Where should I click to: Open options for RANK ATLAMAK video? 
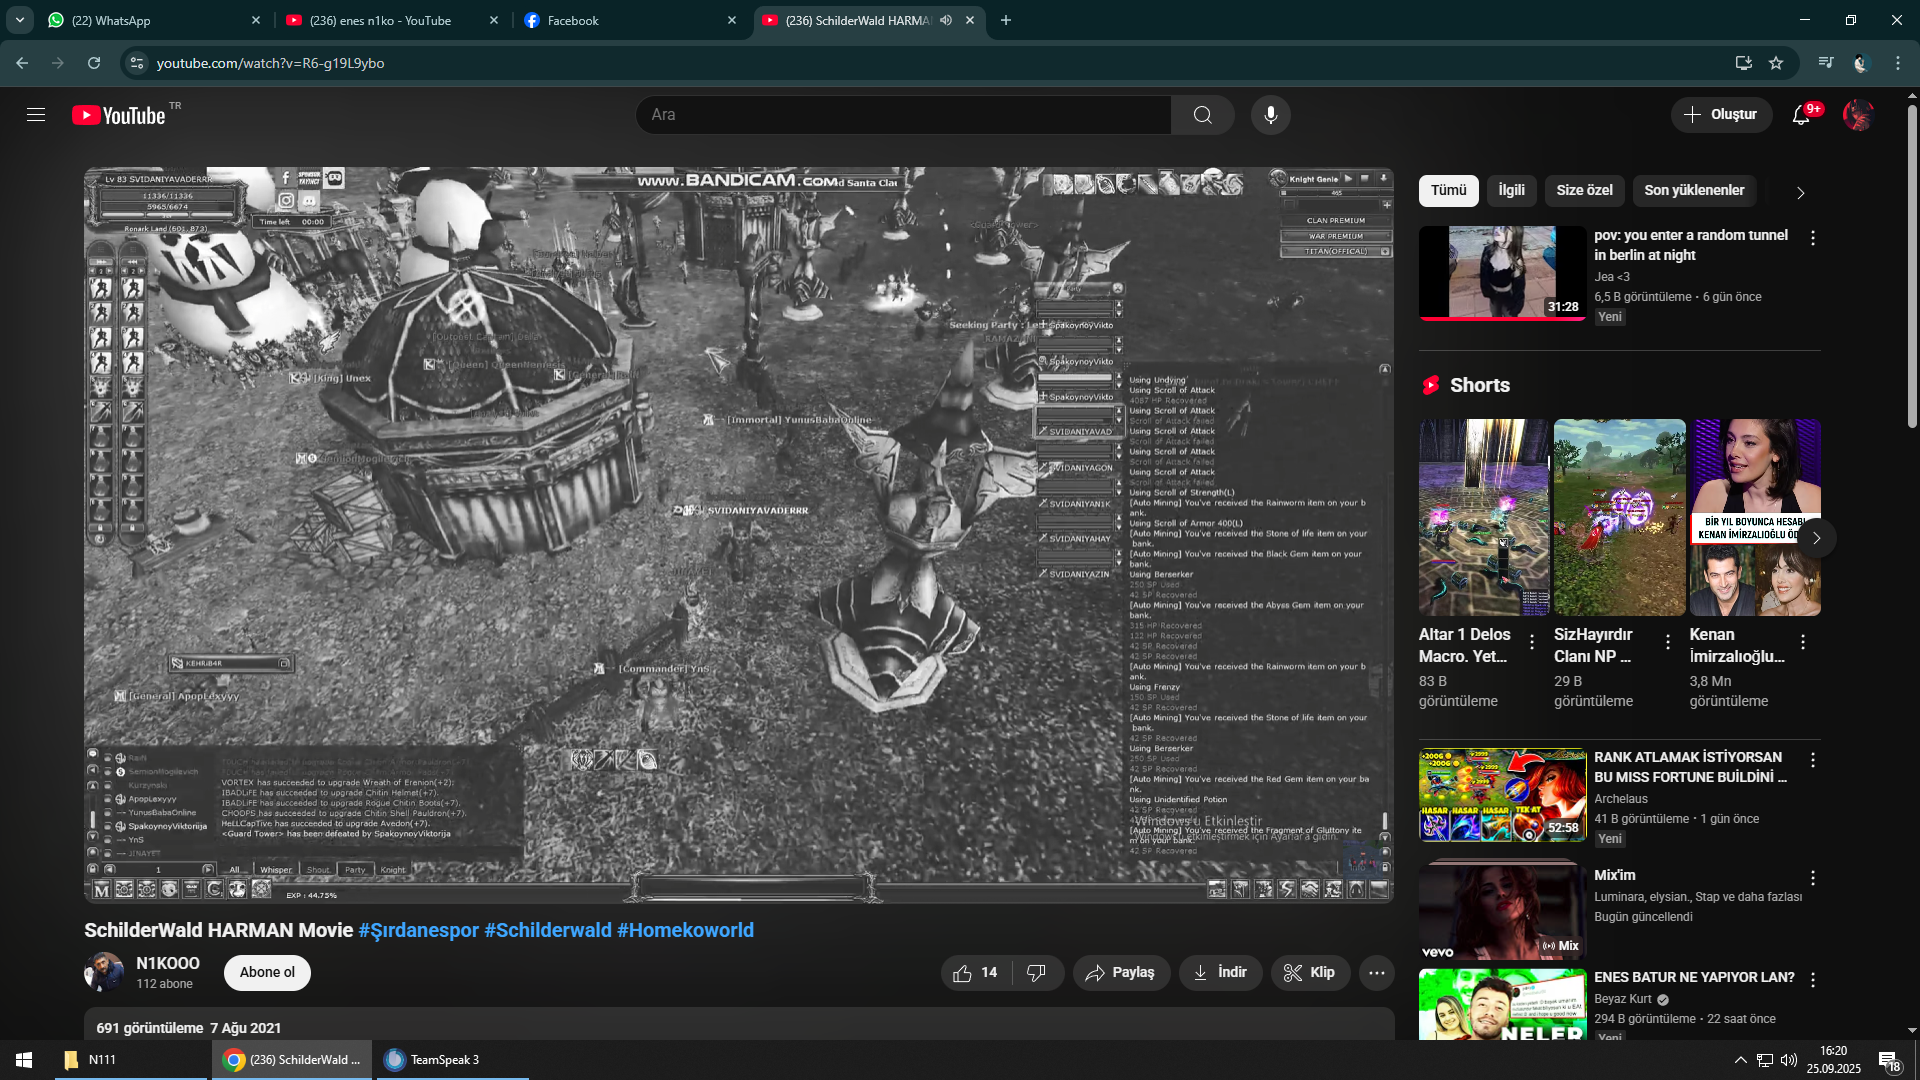[x=1813, y=760]
